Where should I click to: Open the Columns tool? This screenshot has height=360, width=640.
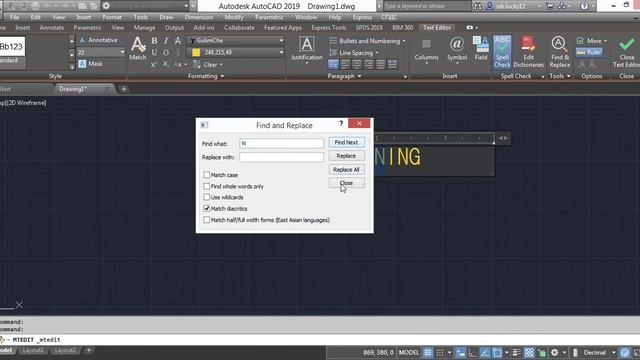(426, 49)
